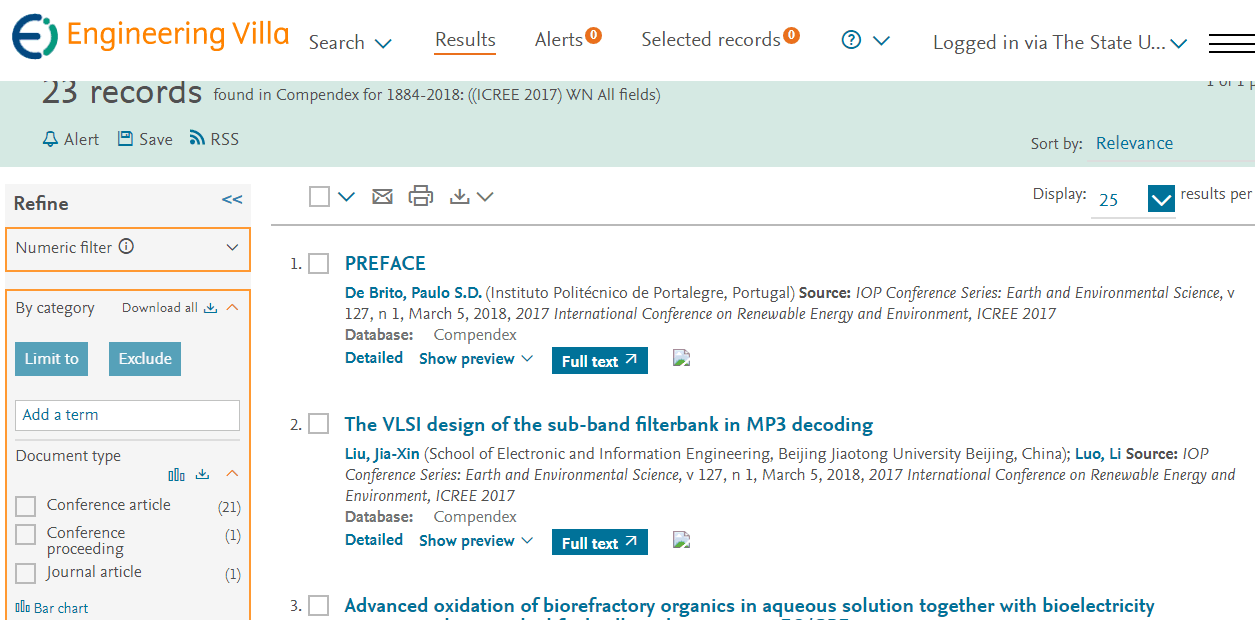Check the Conference article filter

coord(26,507)
